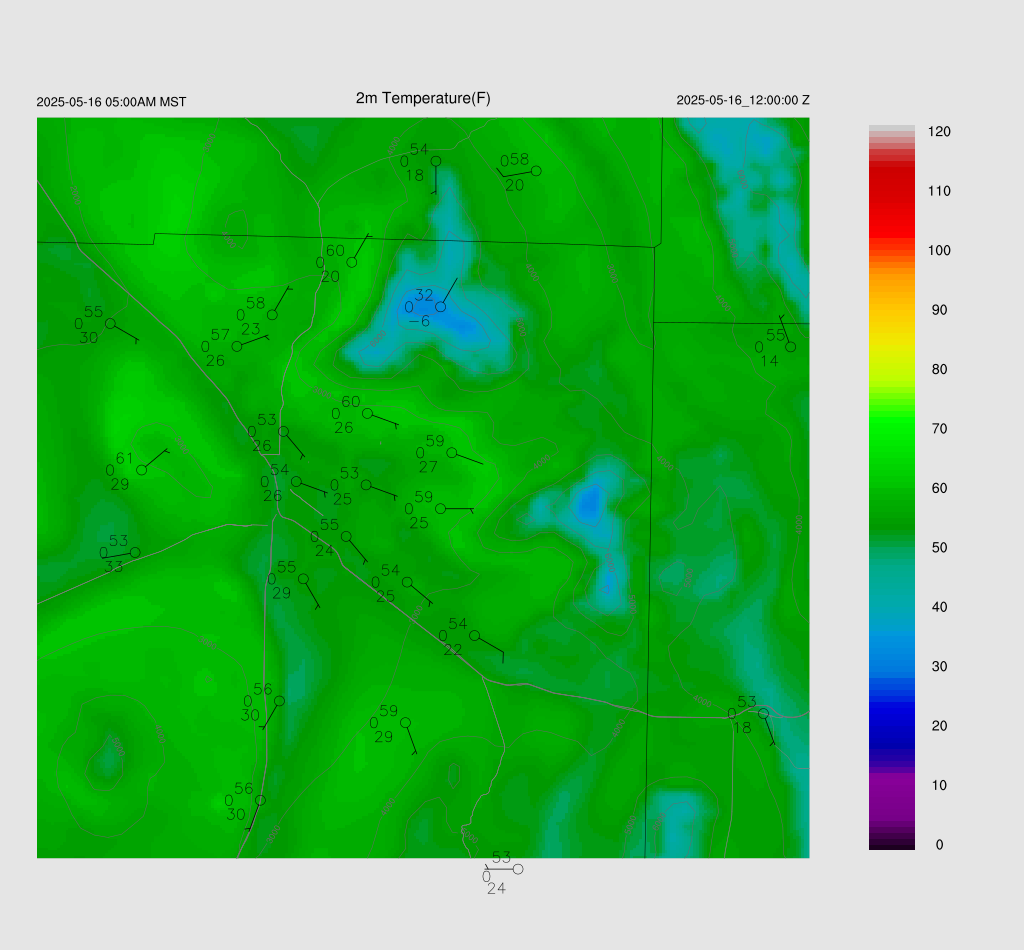1024x950 pixels.
Task: Pick the colorbar tick label 10
Action: tap(939, 785)
